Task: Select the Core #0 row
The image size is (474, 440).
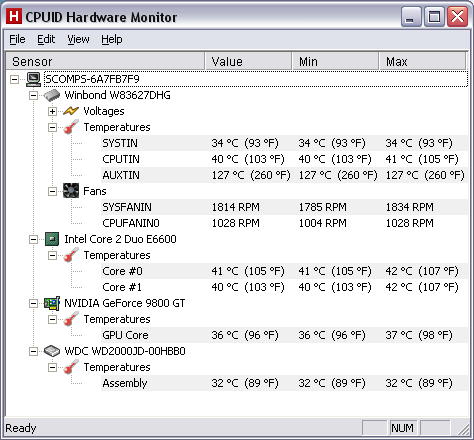Action: coord(284,271)
